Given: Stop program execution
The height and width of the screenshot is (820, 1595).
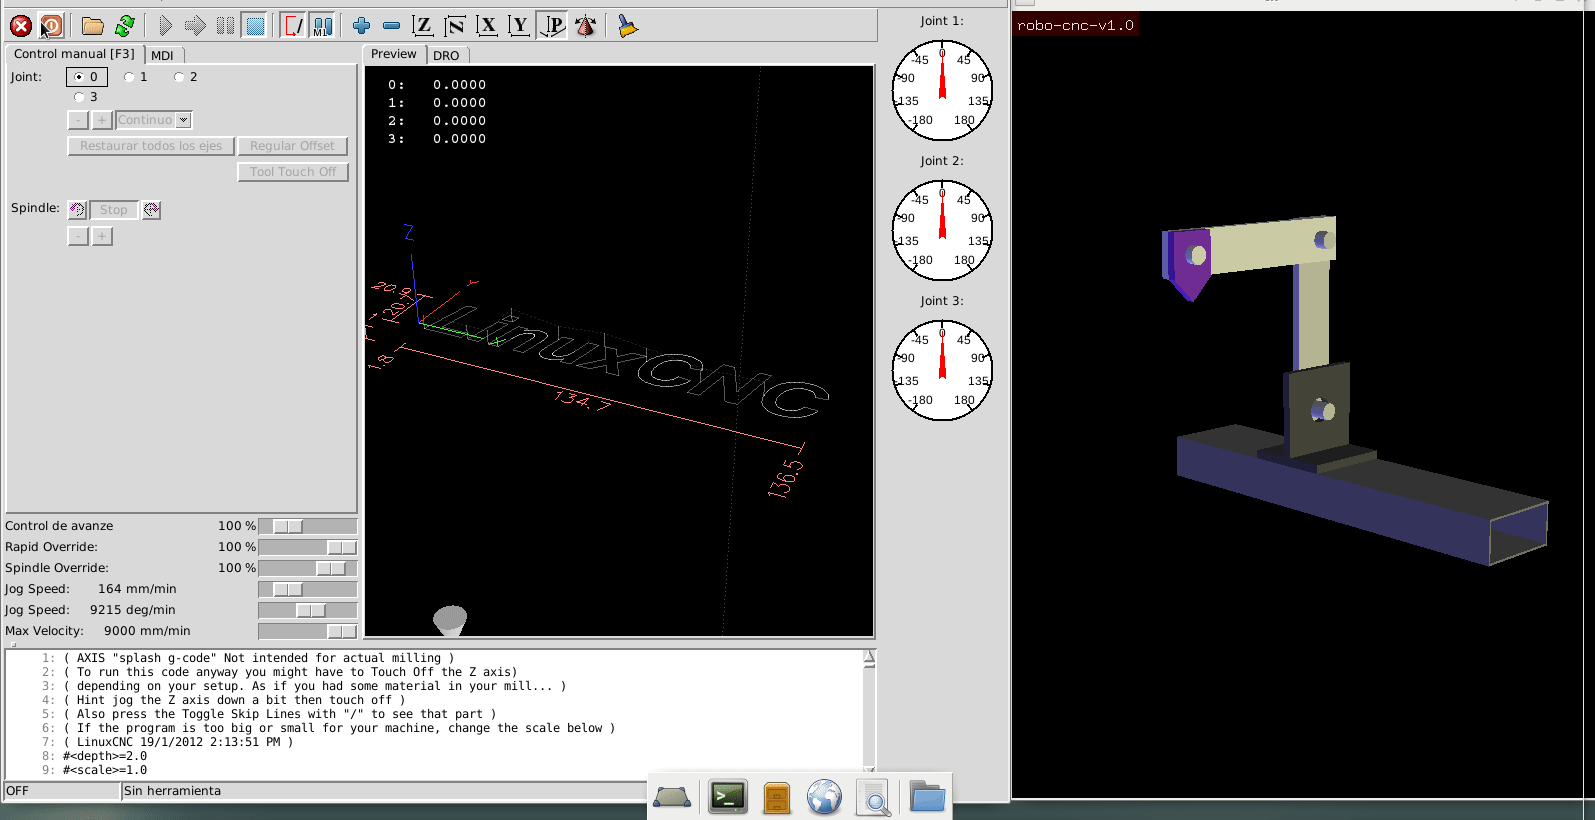Looking at the screenshot, I should click(255, 26).
